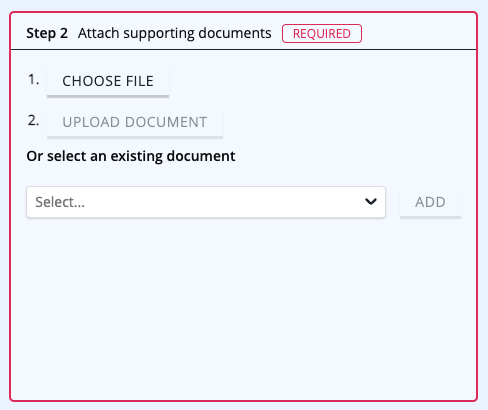Click the blank header space right of REQUIRED
The image size is (488, 410).
[418, 33]
